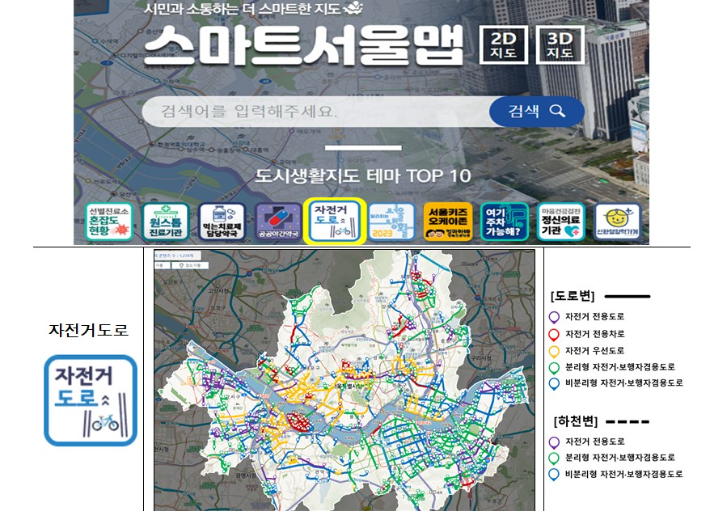
Task: Click the [하천변] legend heading
Action: click(x=576, y=421)
